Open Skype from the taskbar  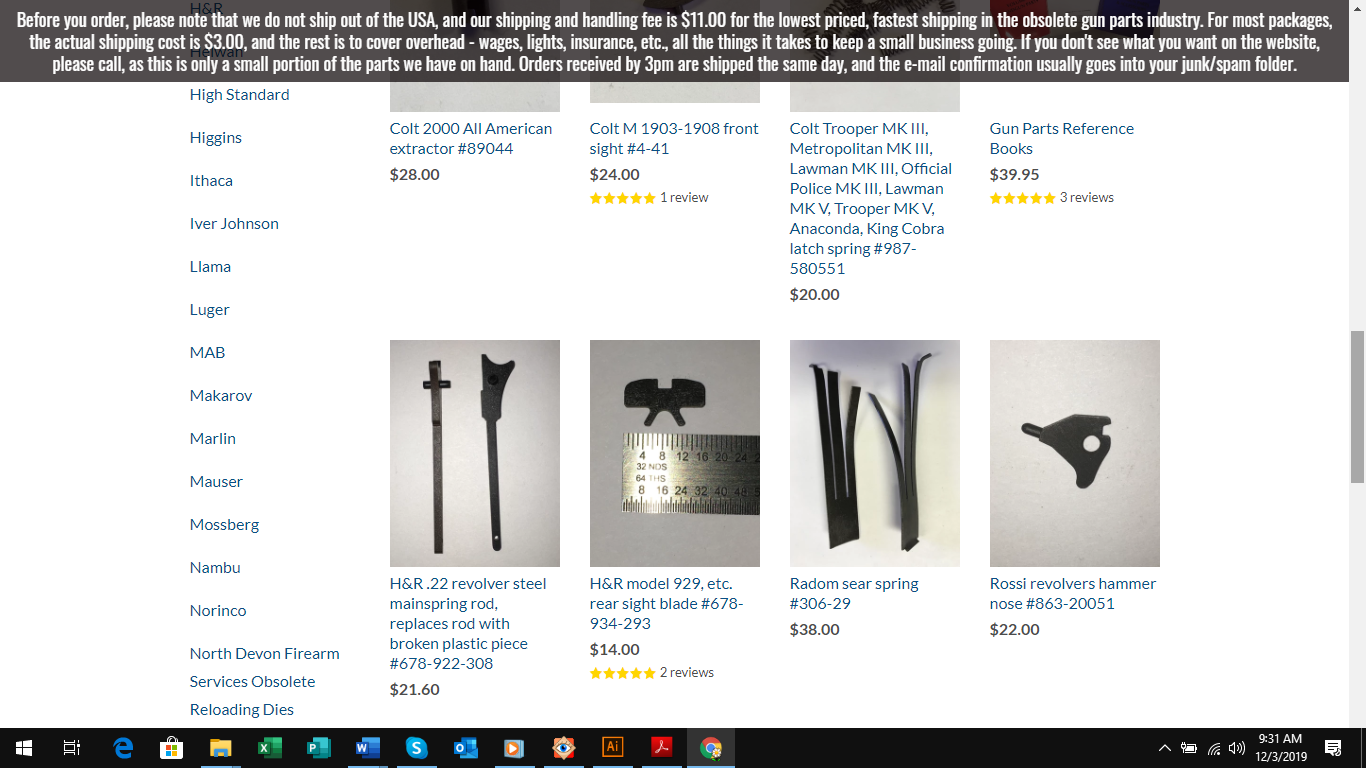[x=417, y=748]
